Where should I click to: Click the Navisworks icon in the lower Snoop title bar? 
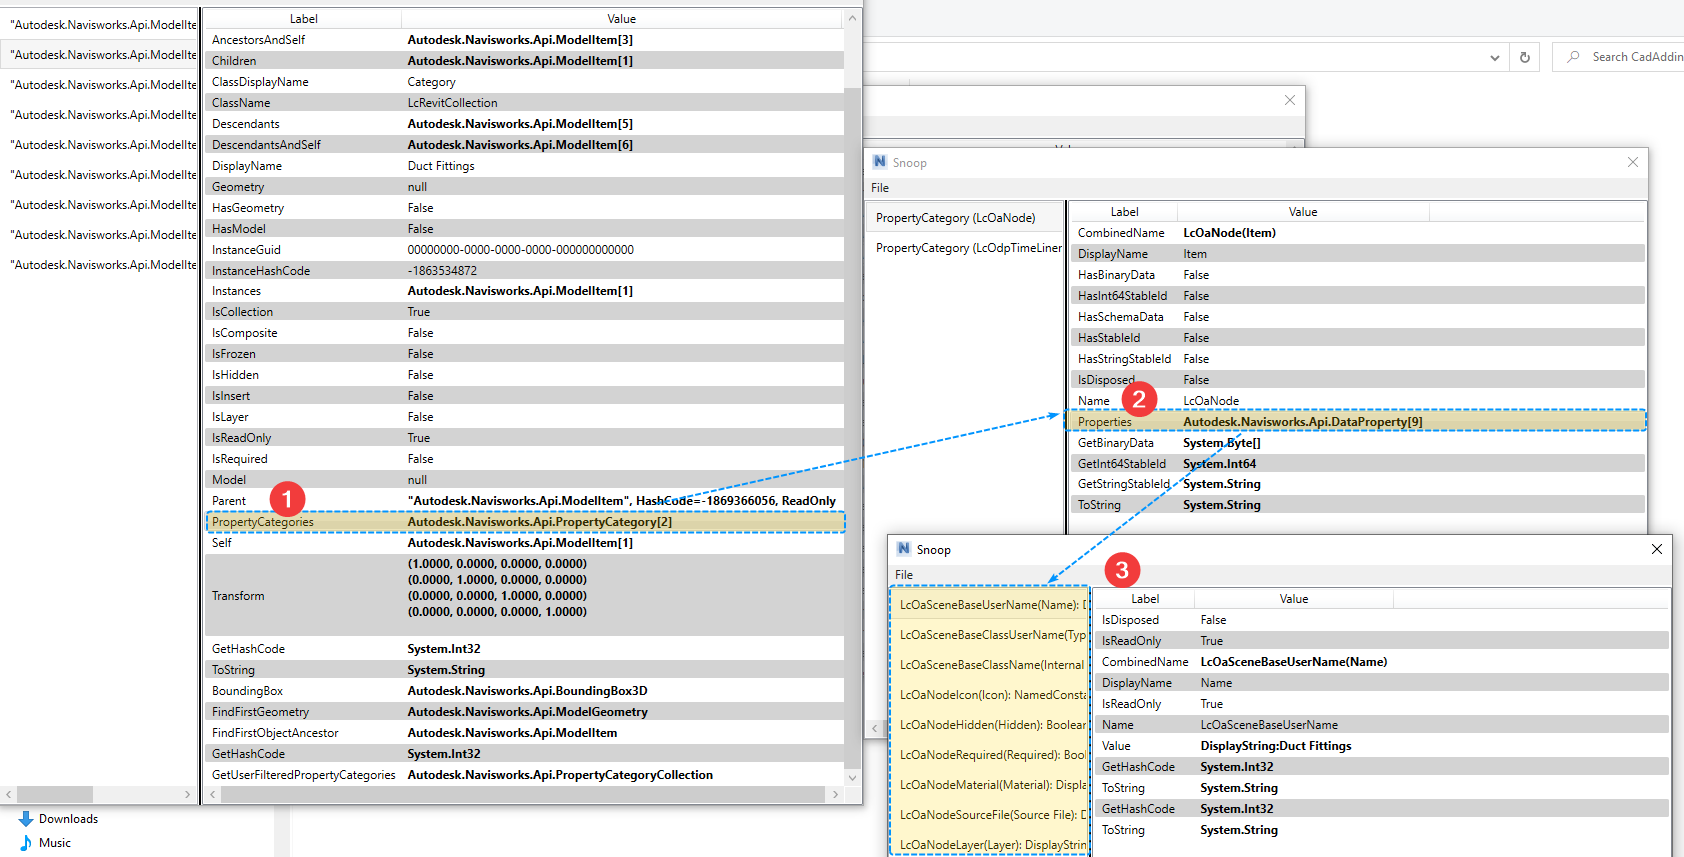coord(904,549)
